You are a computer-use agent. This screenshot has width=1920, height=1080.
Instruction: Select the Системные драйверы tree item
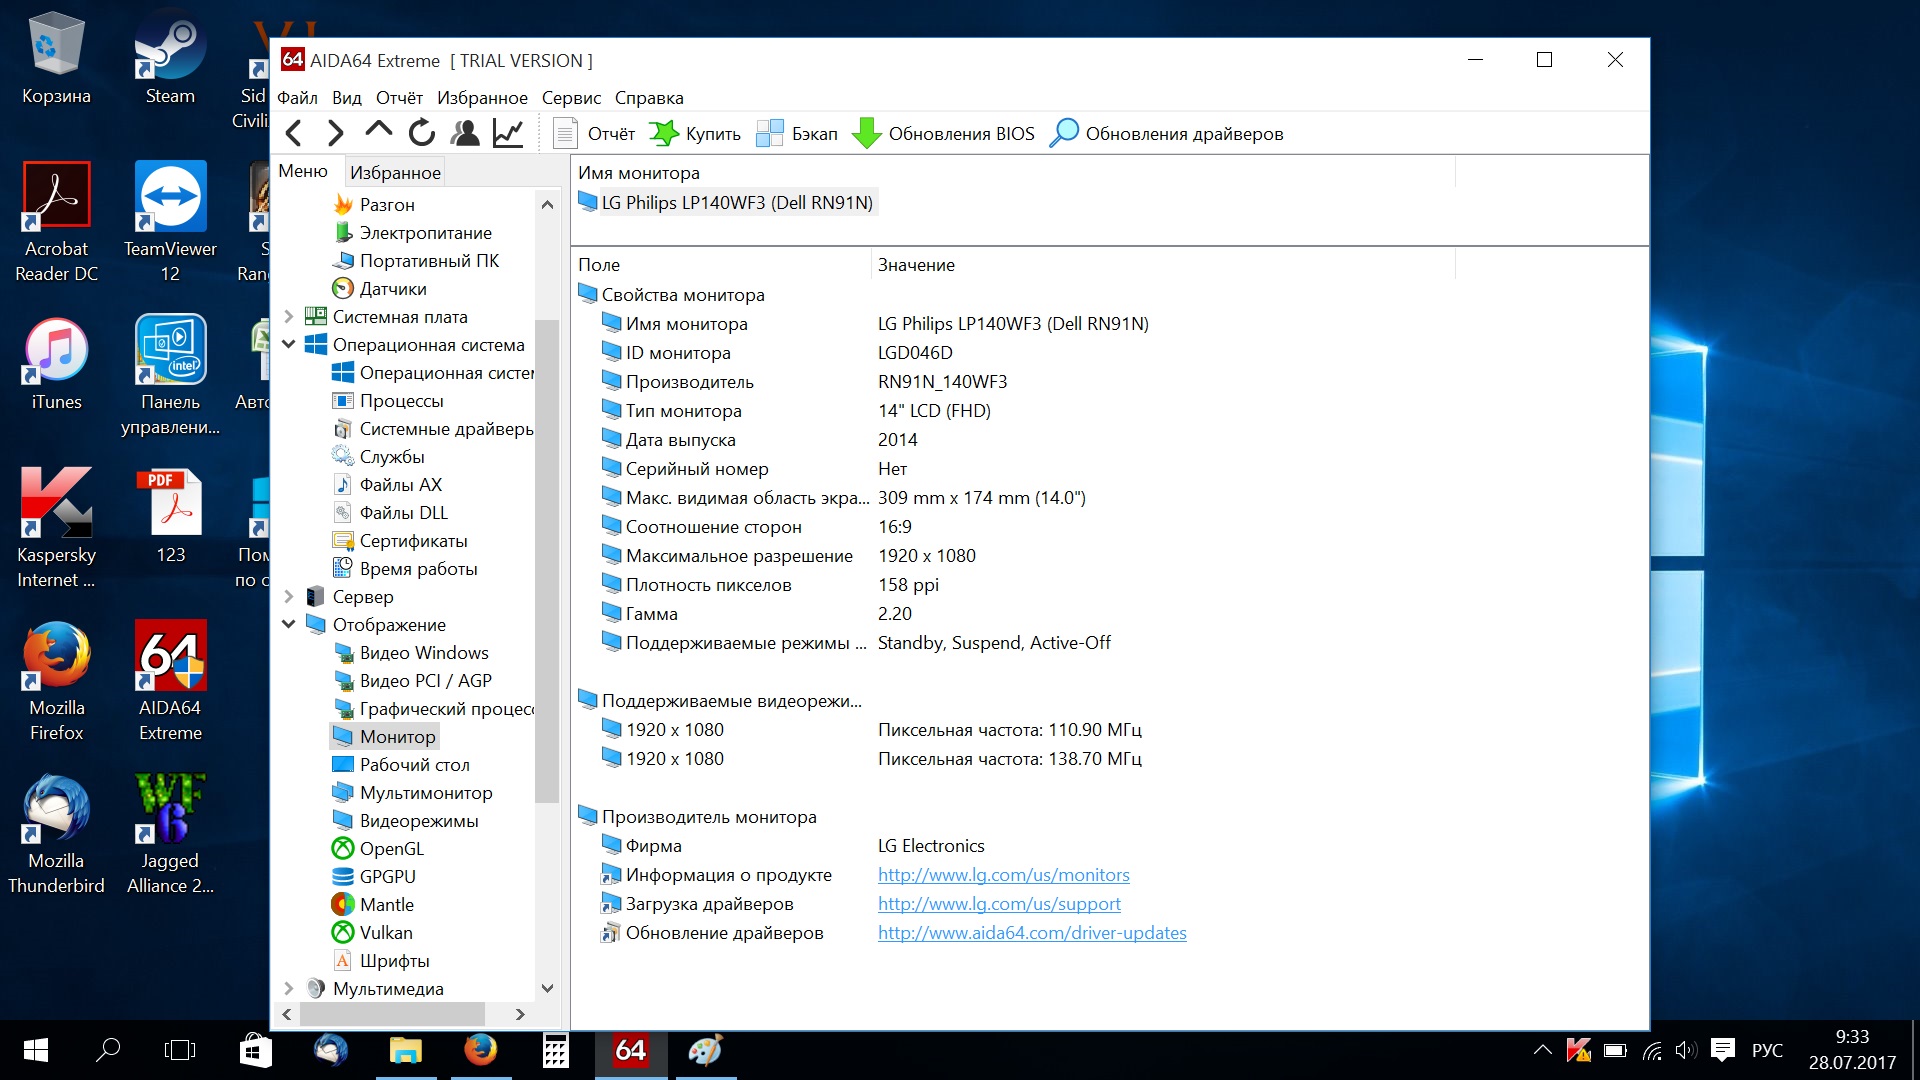coord(432,429)
